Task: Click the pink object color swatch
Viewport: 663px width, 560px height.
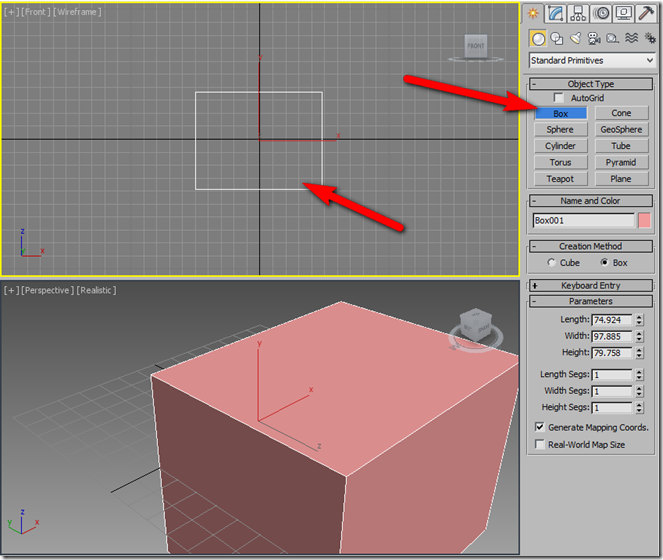Action: point(645,220)
